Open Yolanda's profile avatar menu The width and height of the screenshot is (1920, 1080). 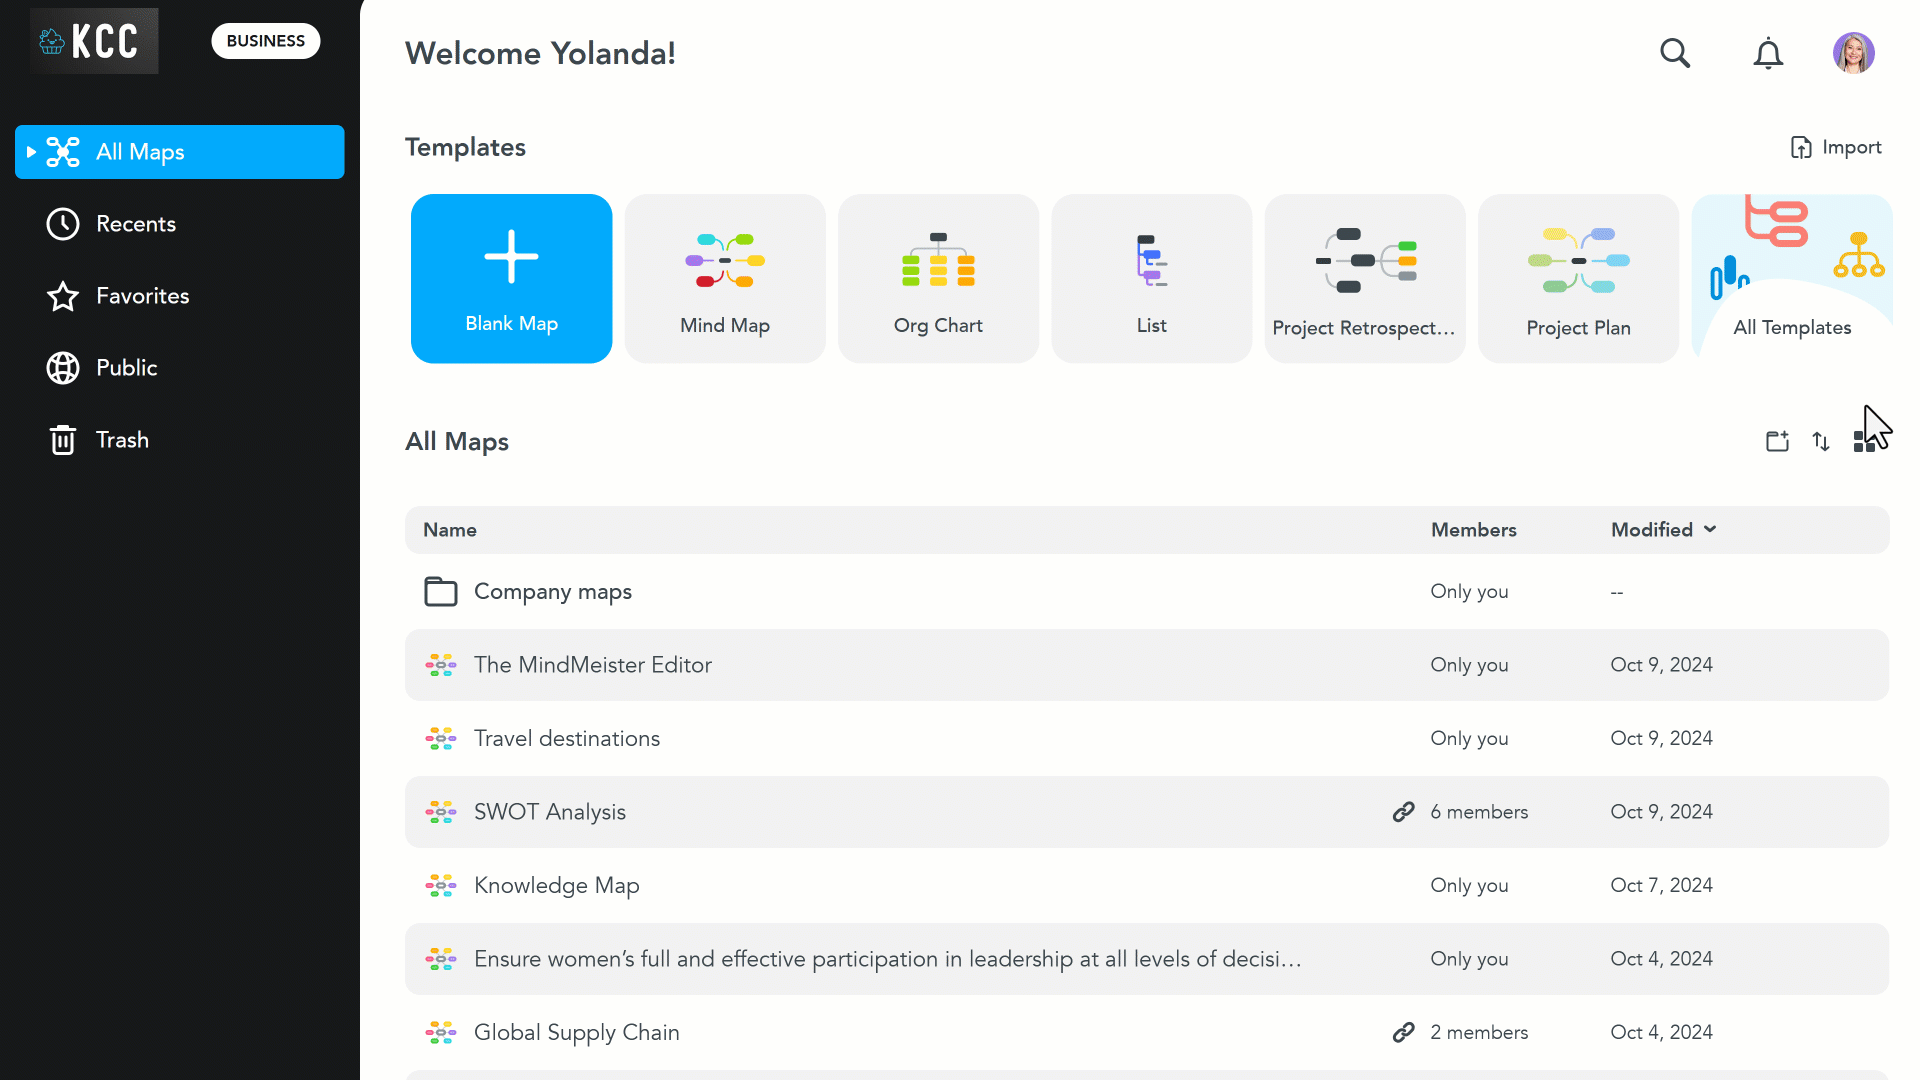coord(1853,53)
